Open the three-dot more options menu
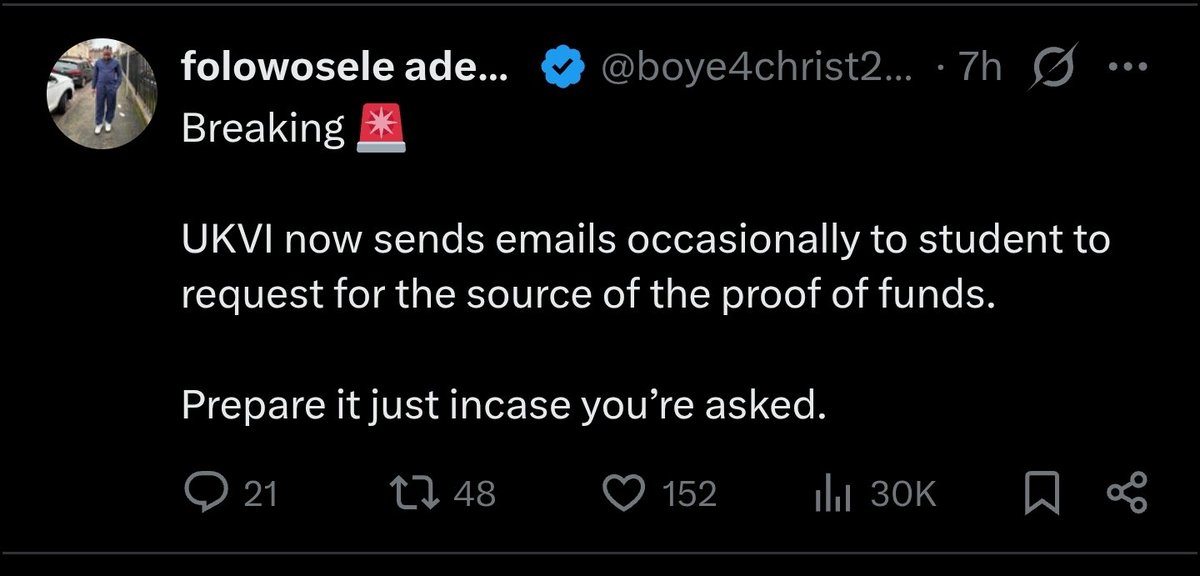This screenshot has height=576, width=1200. (1127, 68)
